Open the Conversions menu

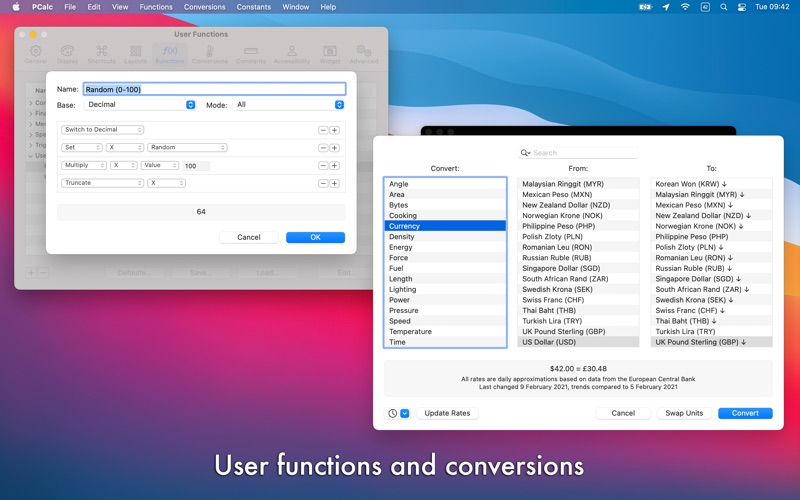click(x=205, y=7)
